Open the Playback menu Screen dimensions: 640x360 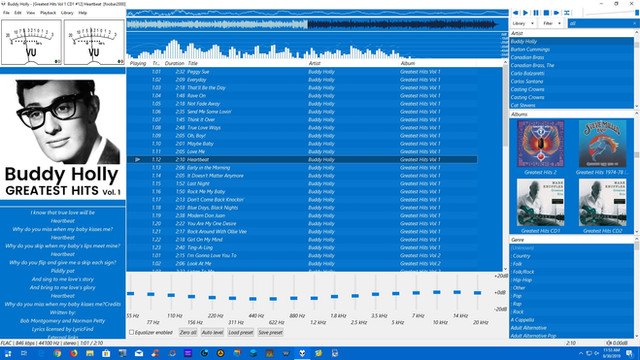[x=48, y=13]
